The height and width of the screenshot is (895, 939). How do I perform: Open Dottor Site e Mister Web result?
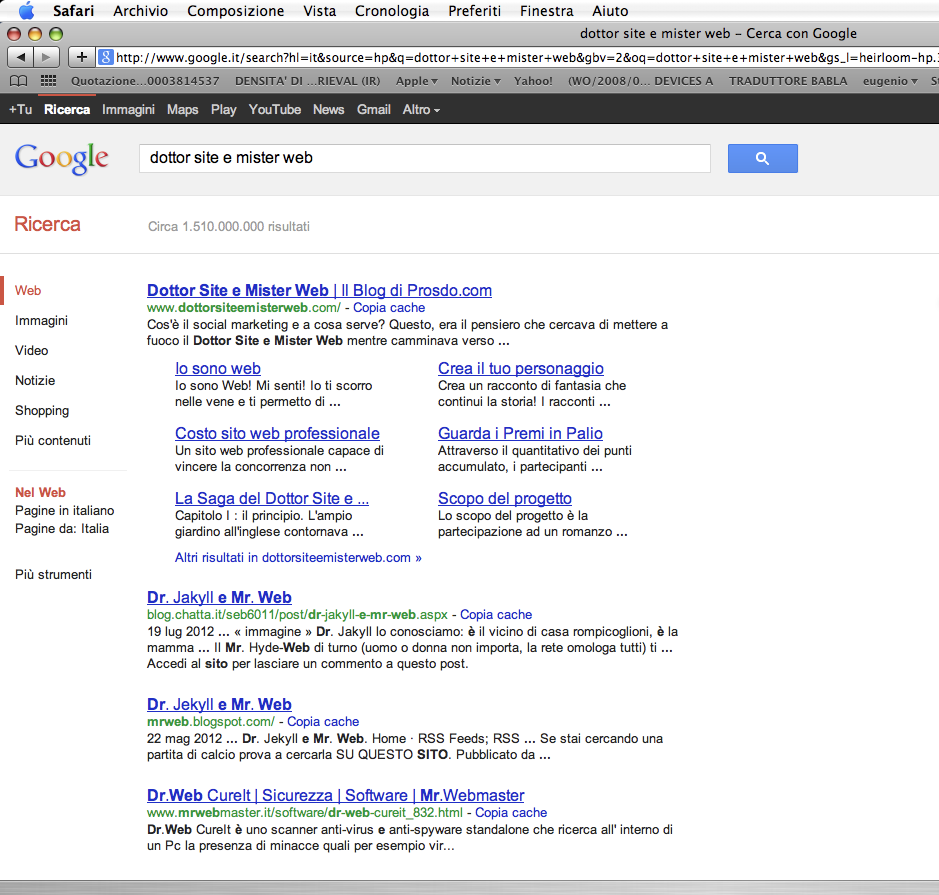click(319, 290)
